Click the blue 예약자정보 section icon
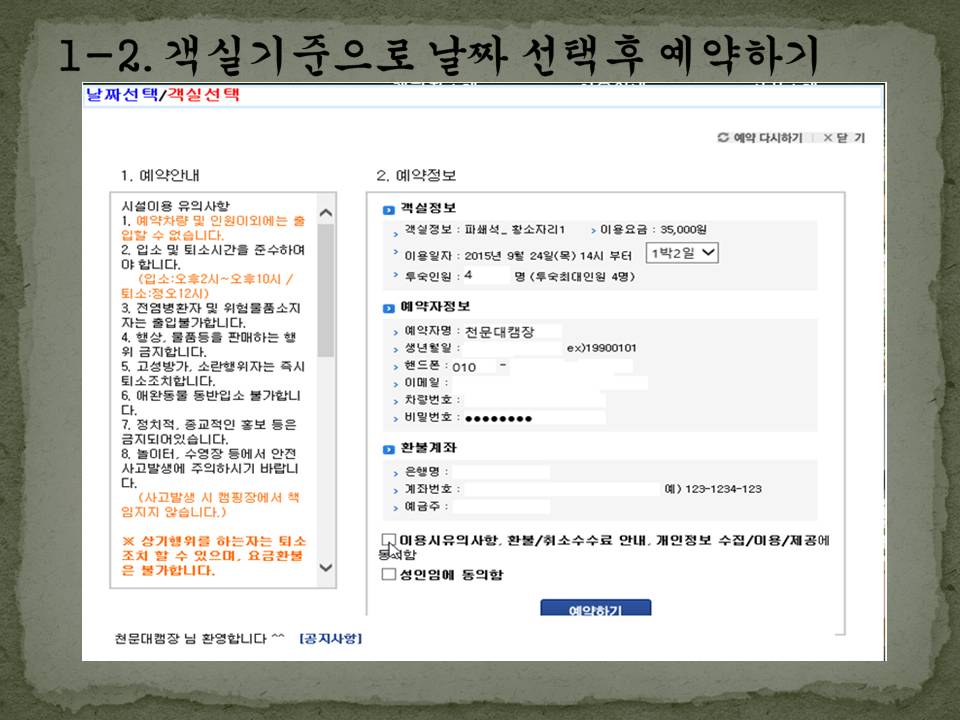The width and height of the screenshot is (960, 720). [388, 307]
